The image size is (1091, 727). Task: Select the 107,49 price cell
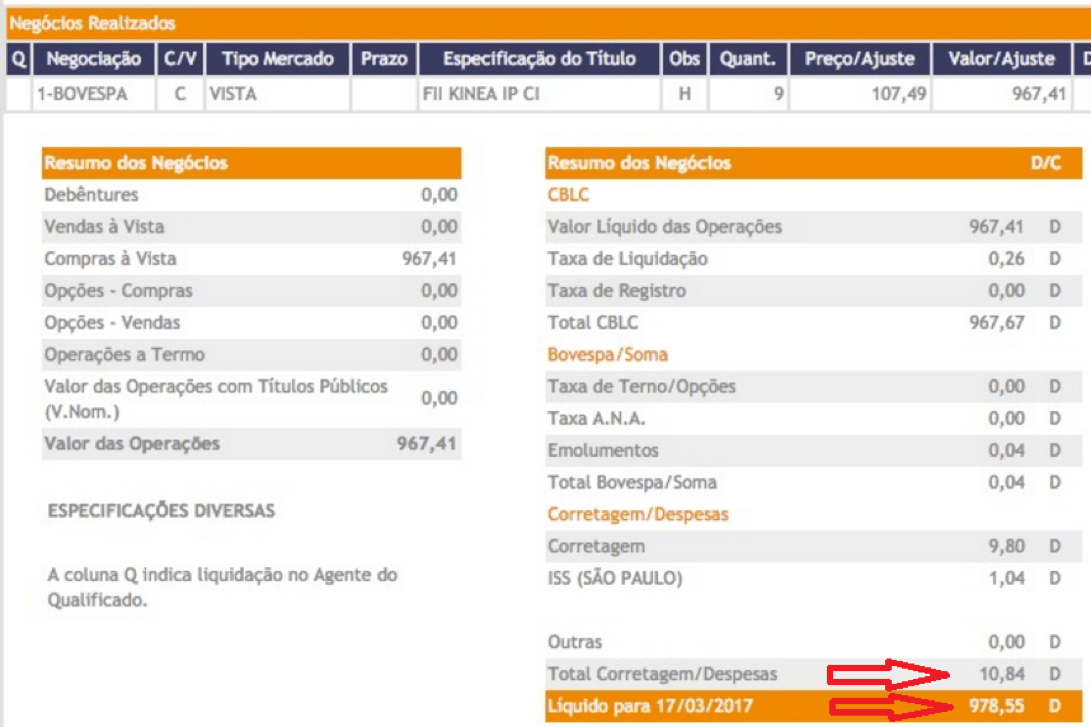pyautogui.click(x=859, y=96)
